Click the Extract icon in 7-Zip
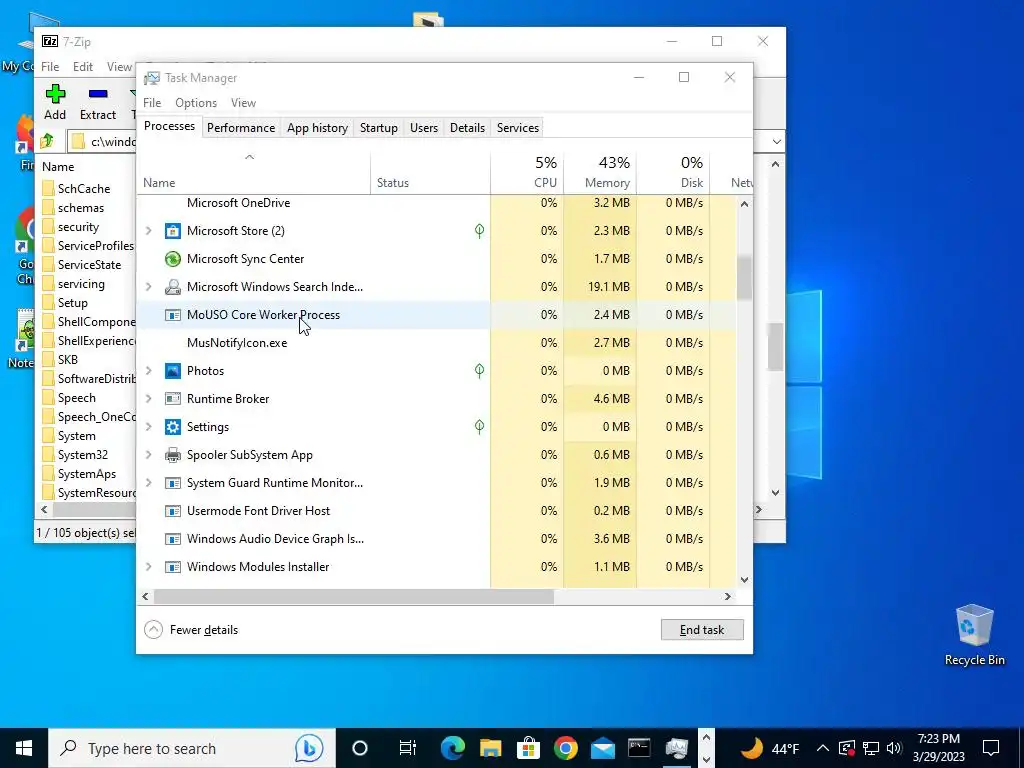The image size is (1024, 768). click(x=98, y=94)
